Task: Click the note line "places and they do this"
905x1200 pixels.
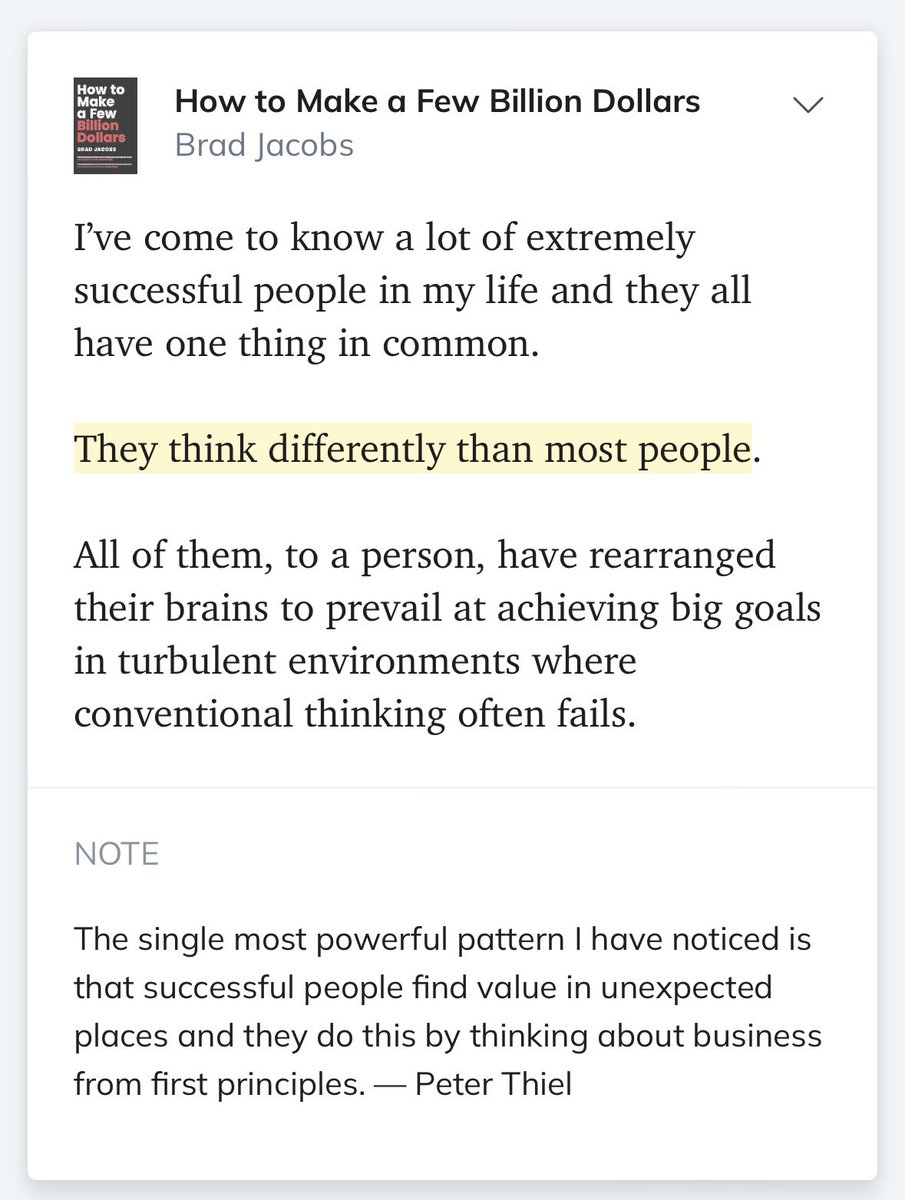Action: tap(448, 1036)
